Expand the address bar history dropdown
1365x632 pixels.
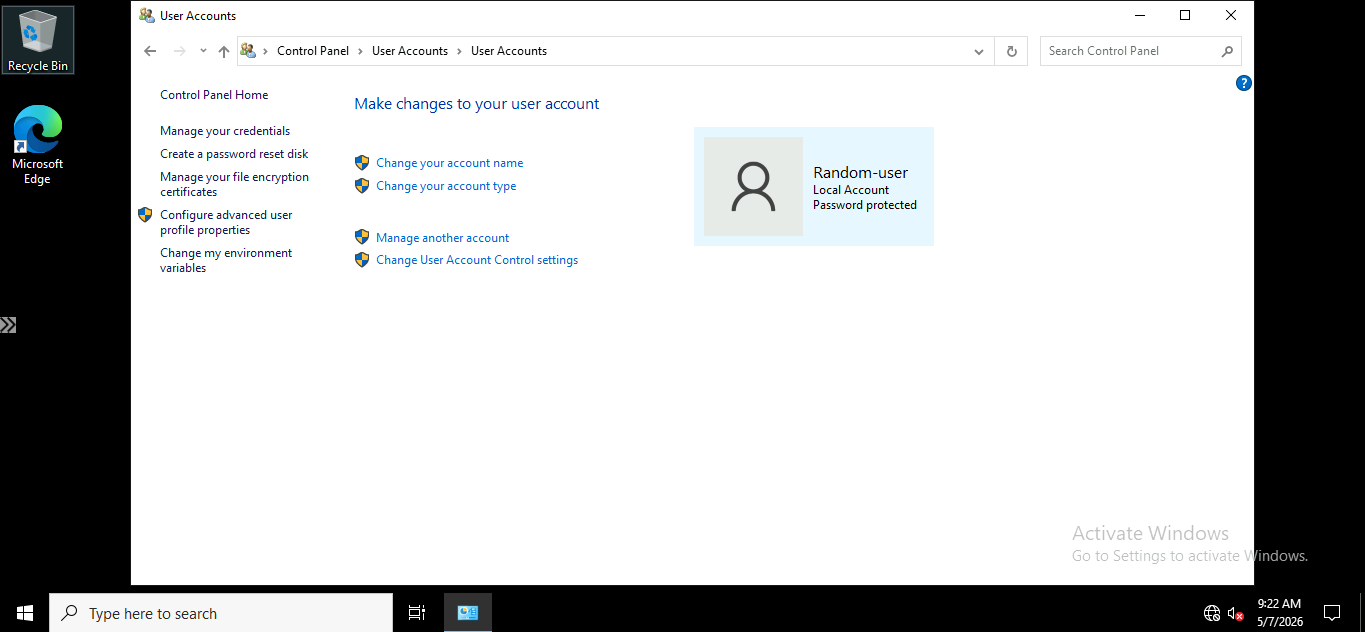click(x=979, y=51)
